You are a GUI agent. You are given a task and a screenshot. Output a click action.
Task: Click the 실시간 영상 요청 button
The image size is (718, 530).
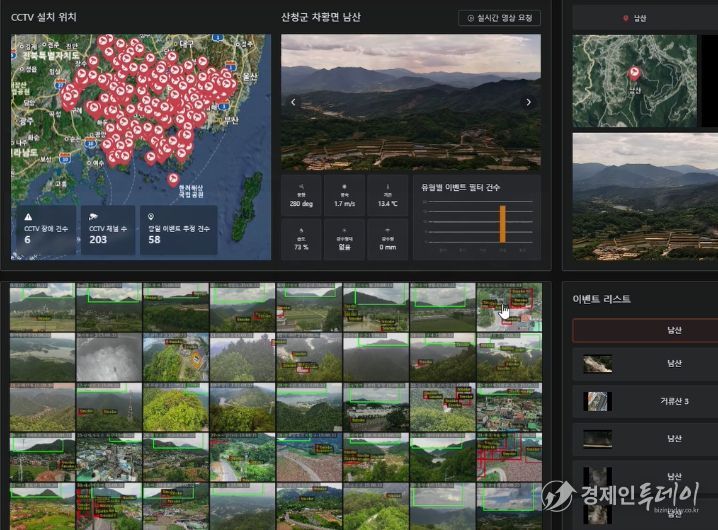tap(499, 18)
